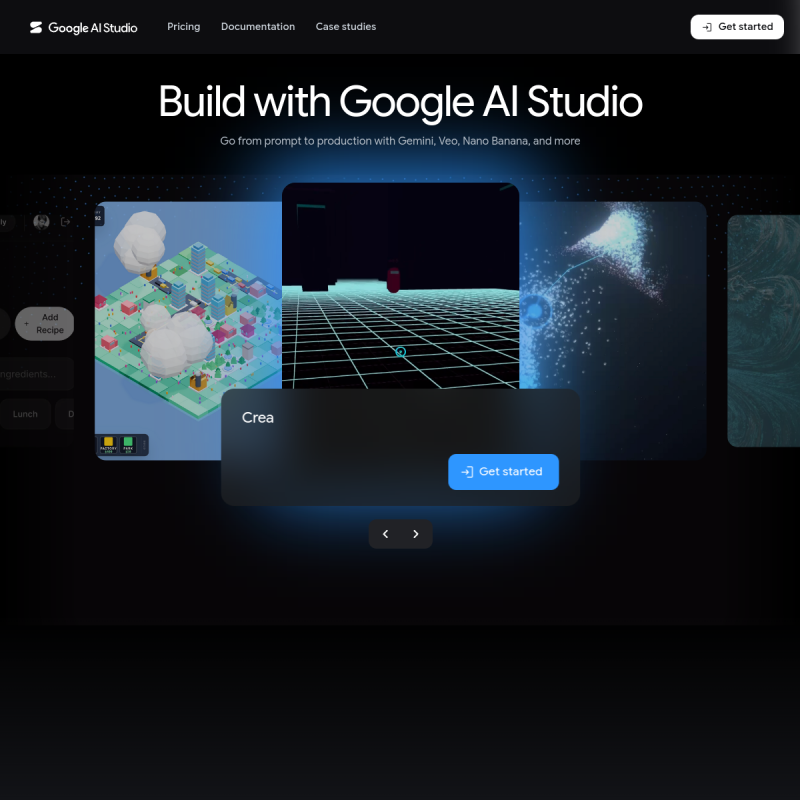Open the Documentation link

coord(258,27)
